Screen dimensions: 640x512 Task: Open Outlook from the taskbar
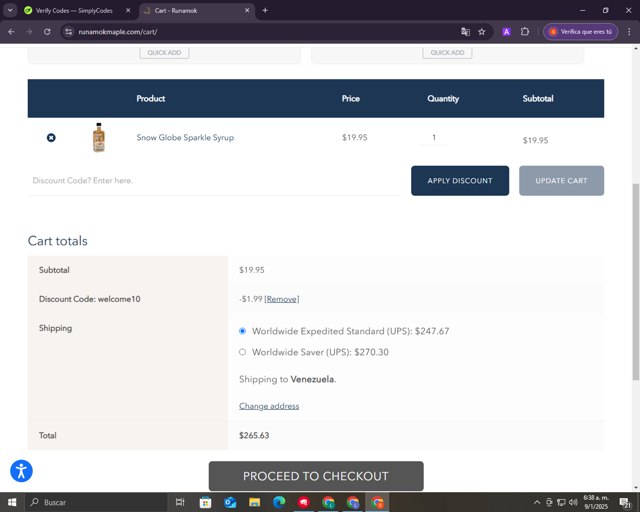(230, 502)
